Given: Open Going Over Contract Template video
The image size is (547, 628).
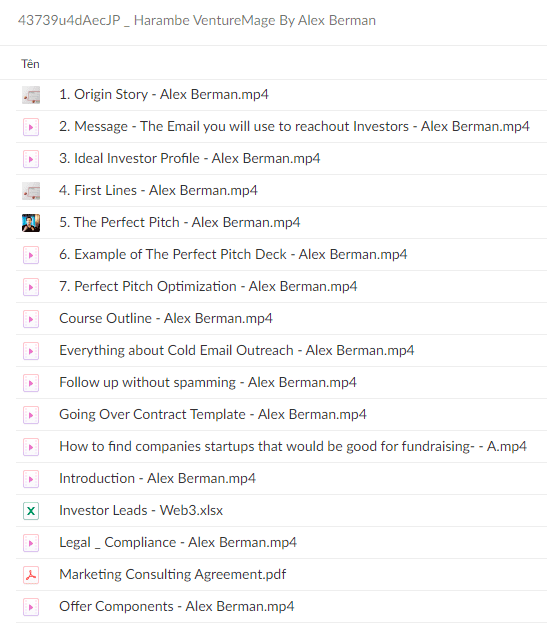Looking at the screenshot, I should 213,415.
